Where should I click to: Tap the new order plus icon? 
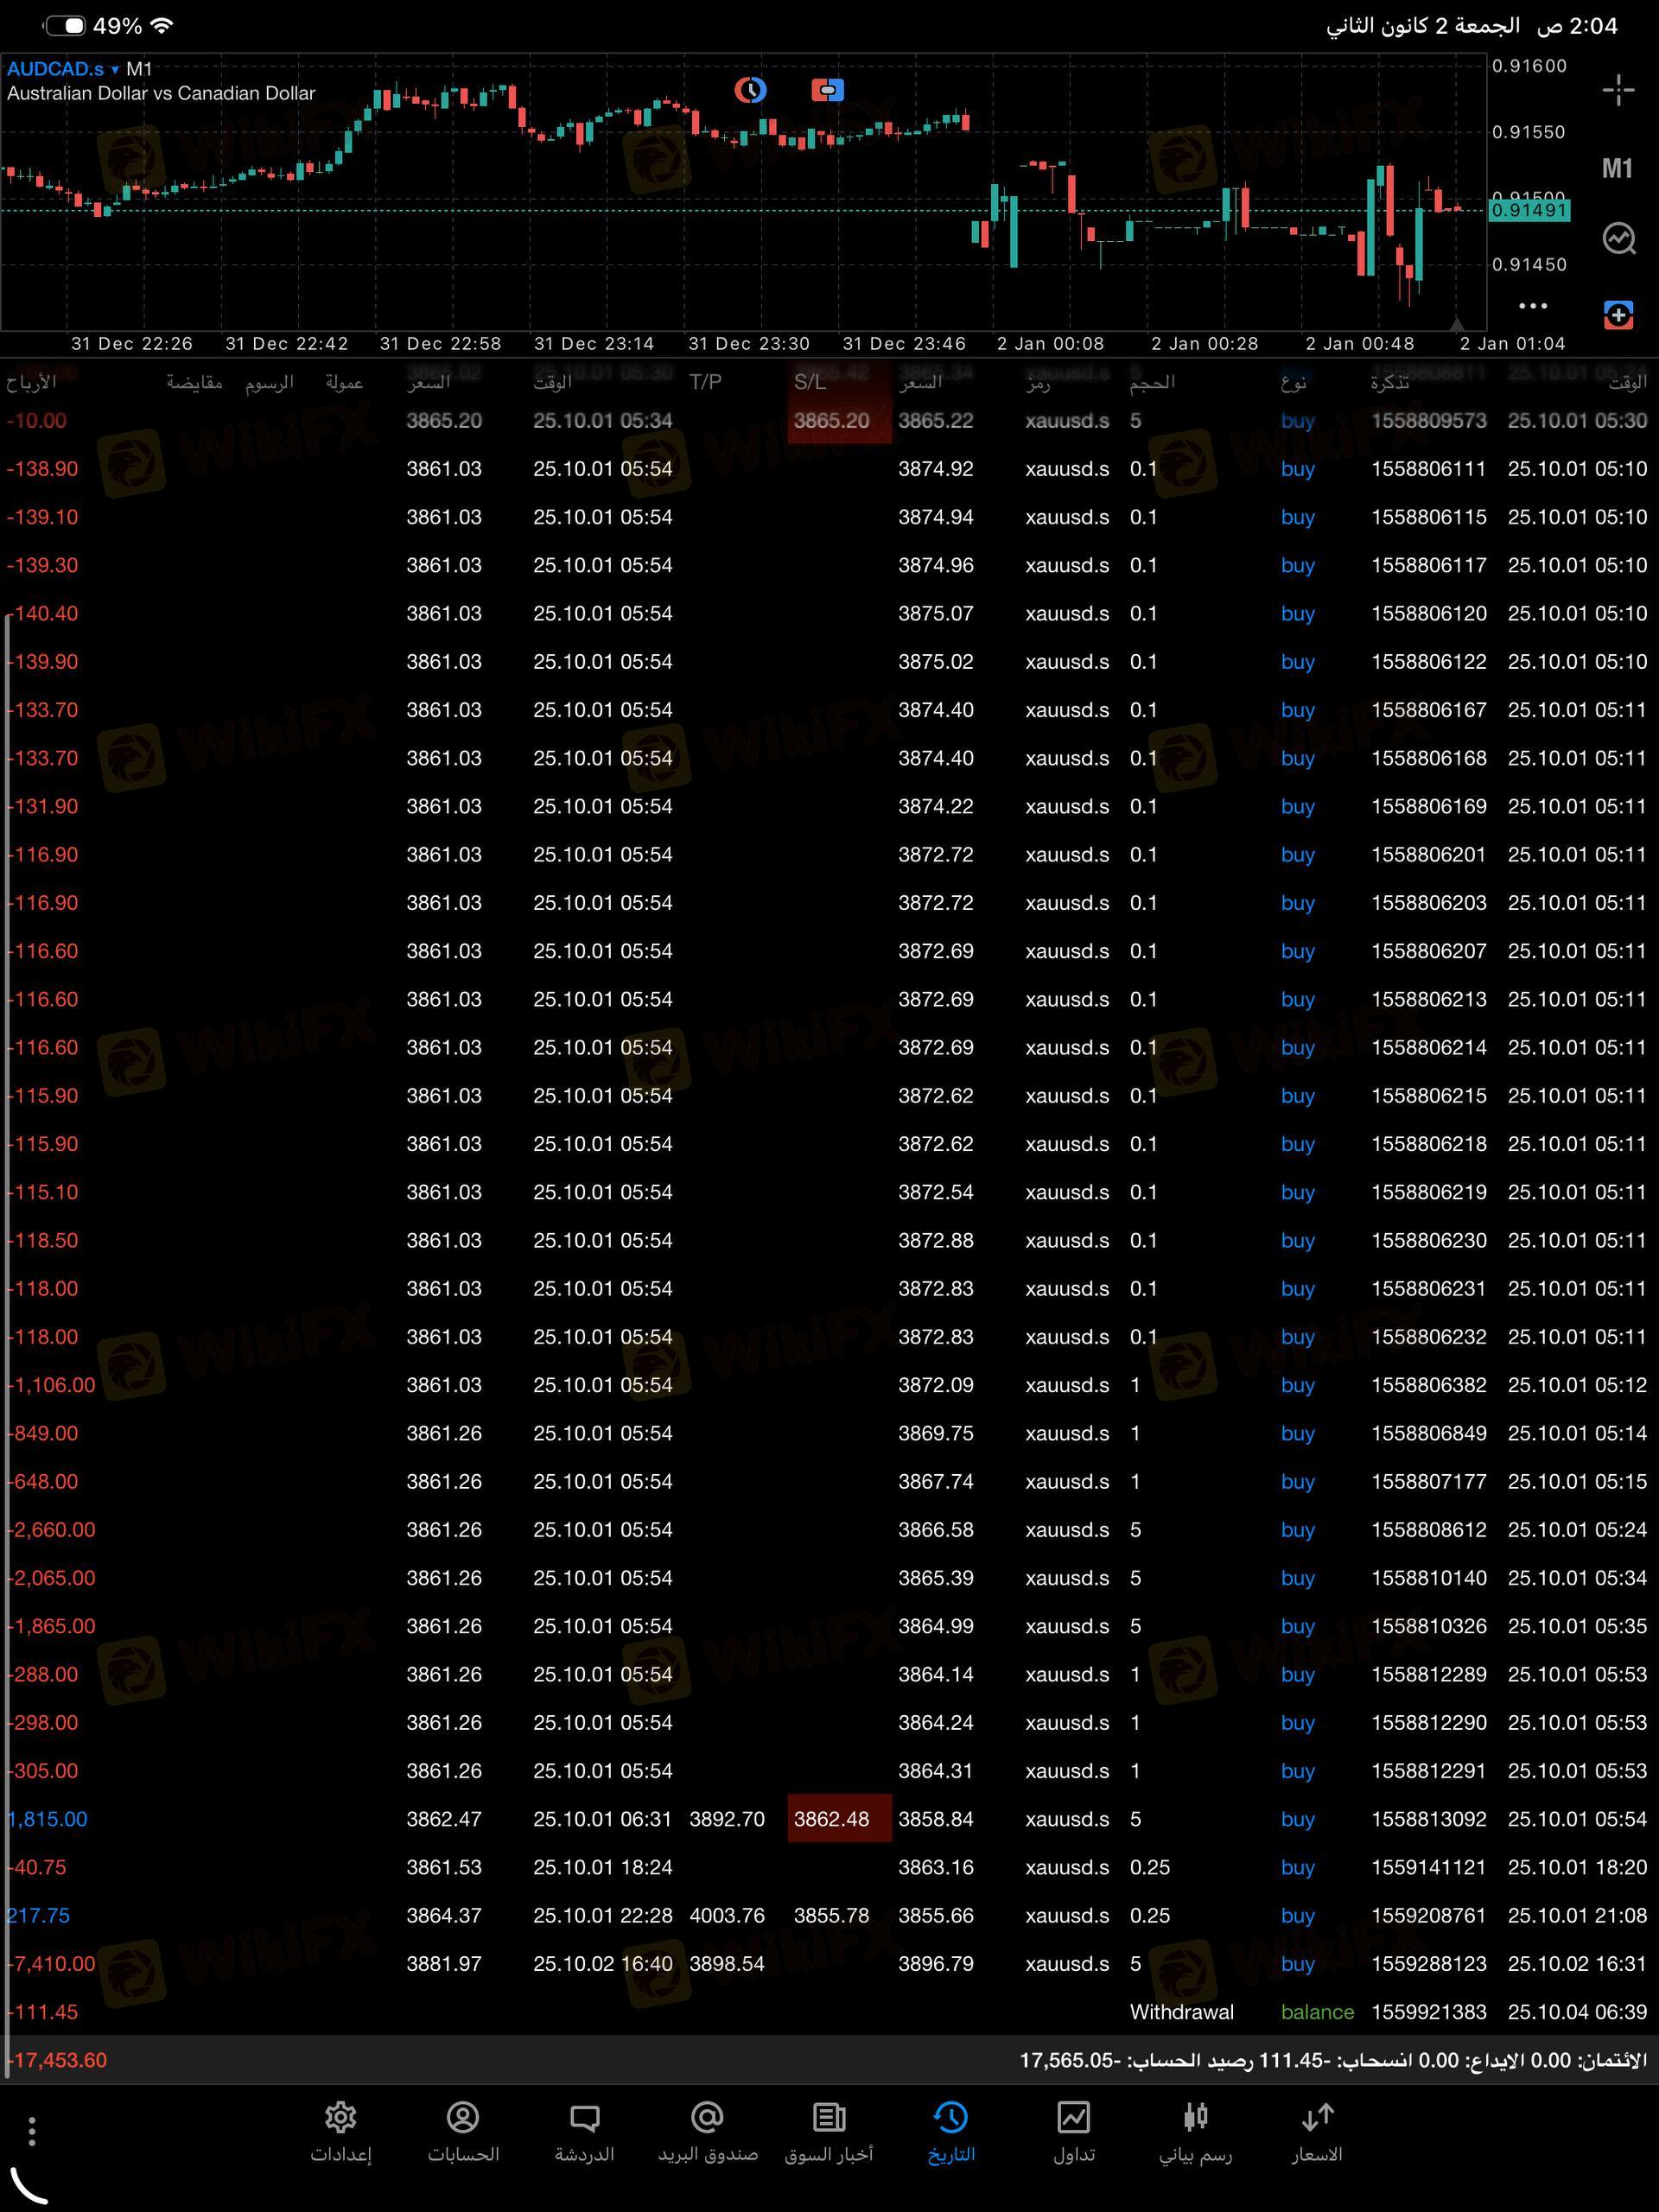1618,315
